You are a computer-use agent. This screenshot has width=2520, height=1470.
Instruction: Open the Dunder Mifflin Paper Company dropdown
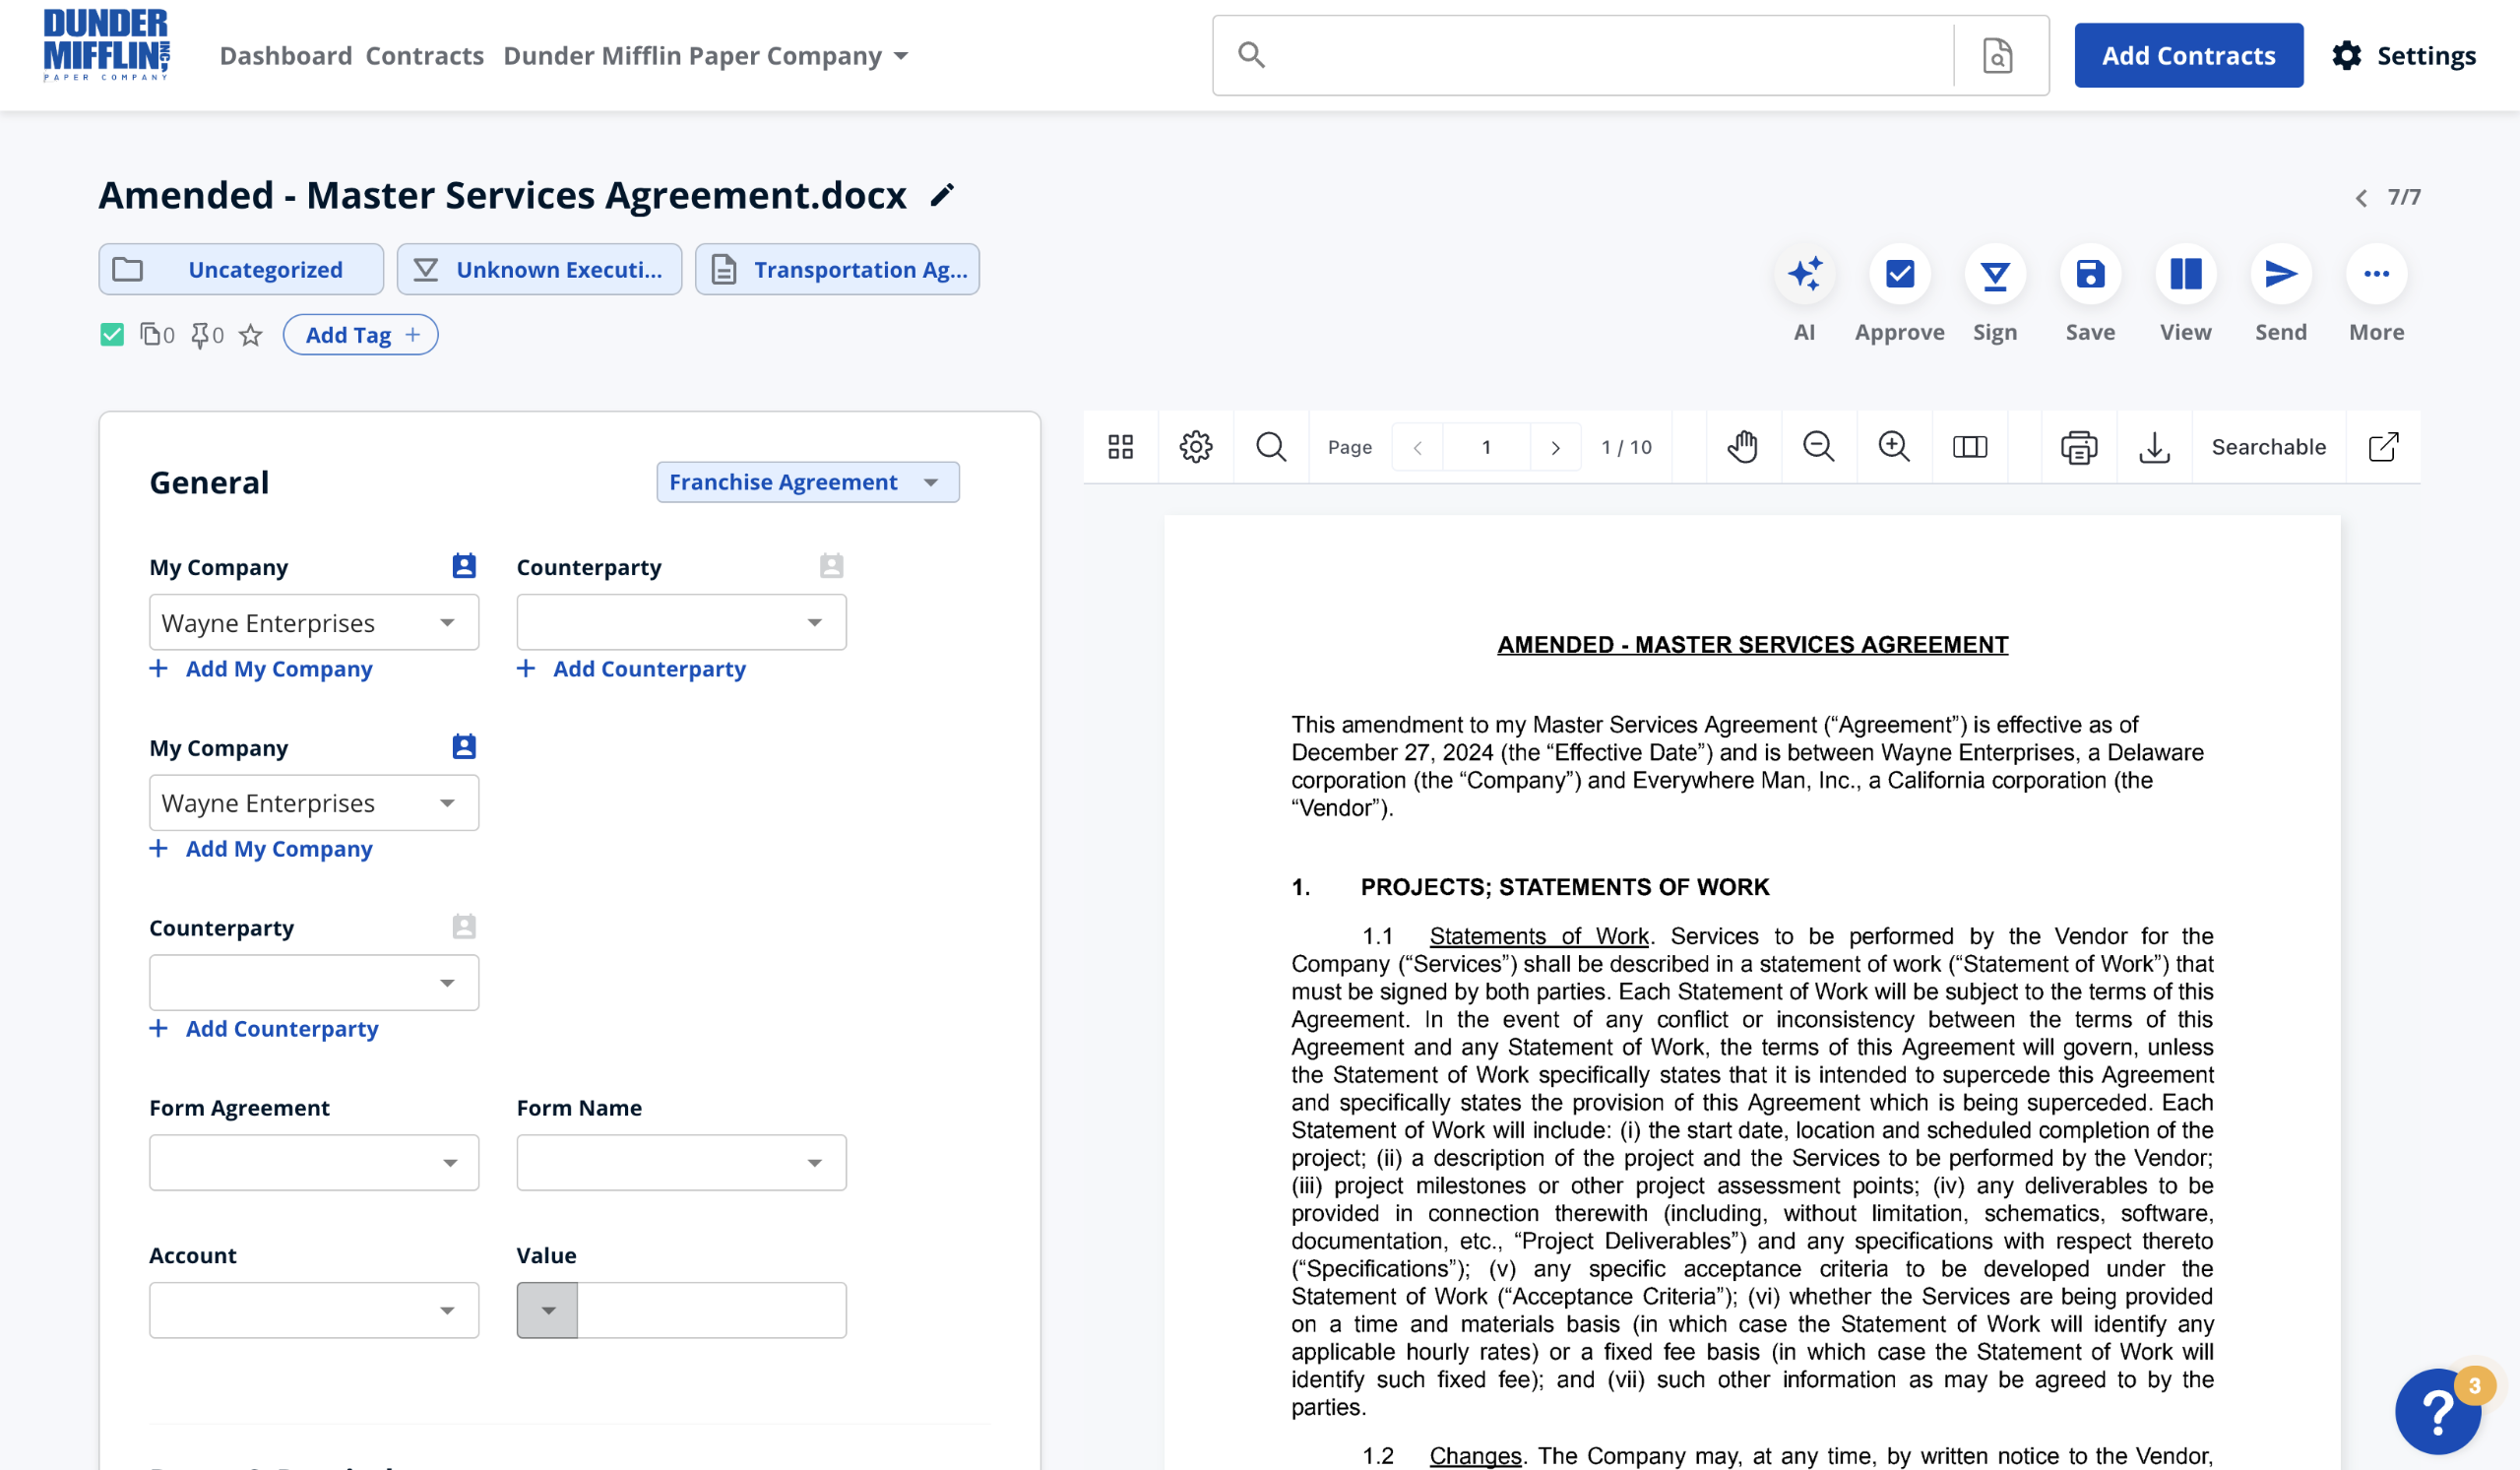(x=705, y=56)
